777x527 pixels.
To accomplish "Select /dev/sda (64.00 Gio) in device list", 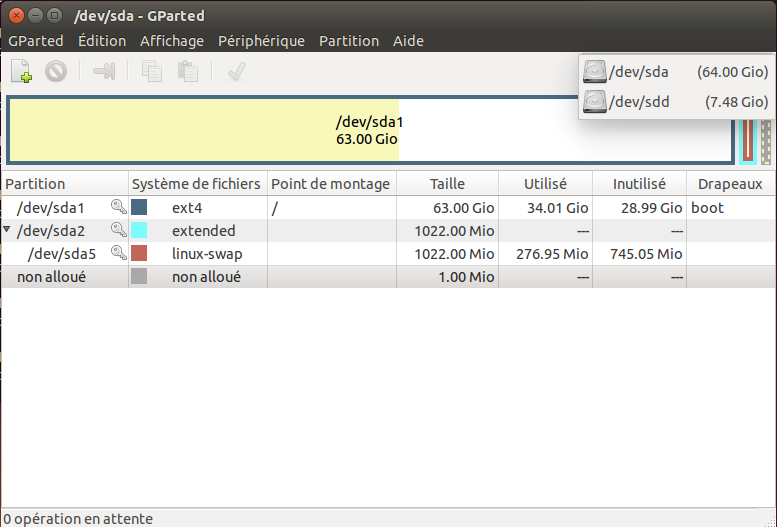I will coord(676,72).
